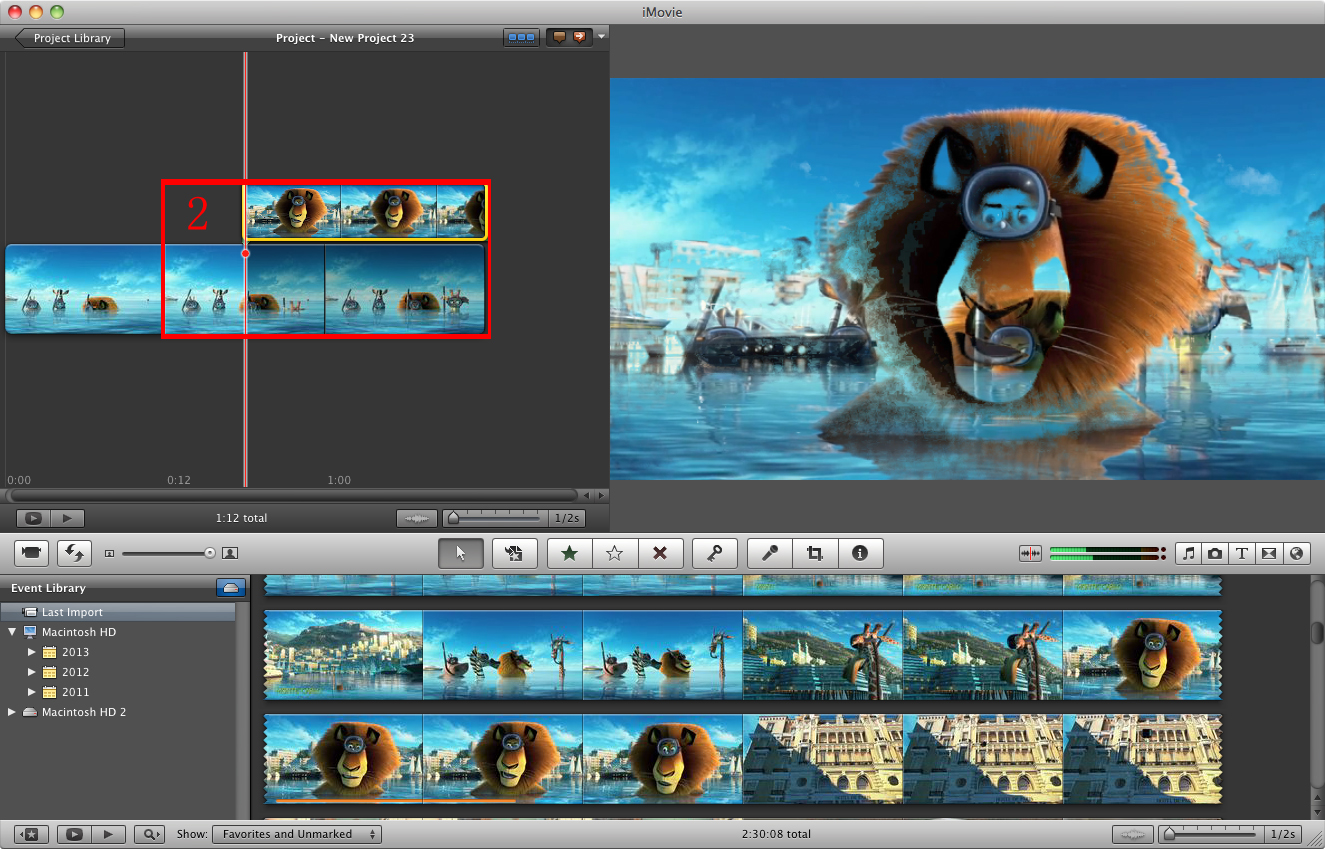Click first yellow building event thumbnail
Screen dimensions: 1325x849
point(822,758)
